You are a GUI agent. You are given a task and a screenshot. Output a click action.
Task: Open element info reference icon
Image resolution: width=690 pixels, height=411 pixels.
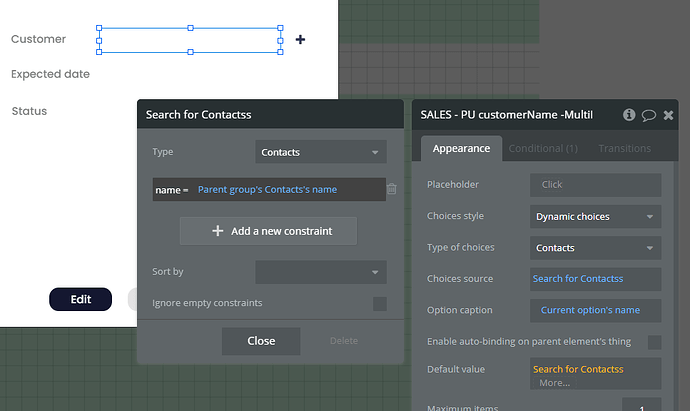point(629,115)
